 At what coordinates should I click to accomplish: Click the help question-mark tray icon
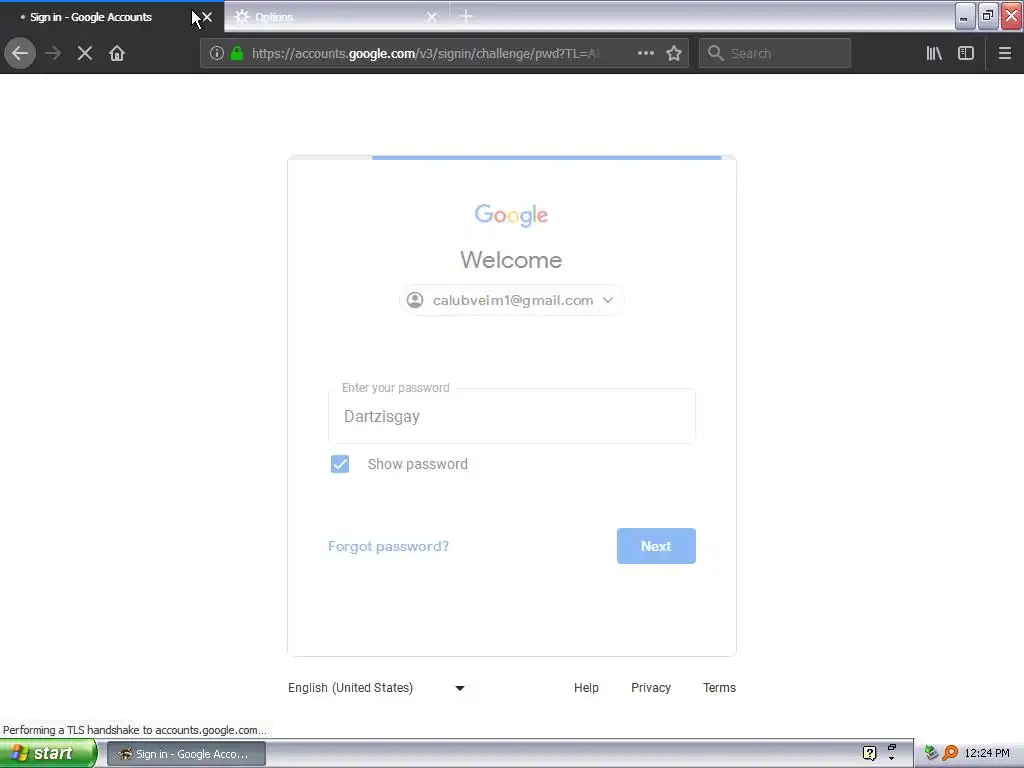869,754
